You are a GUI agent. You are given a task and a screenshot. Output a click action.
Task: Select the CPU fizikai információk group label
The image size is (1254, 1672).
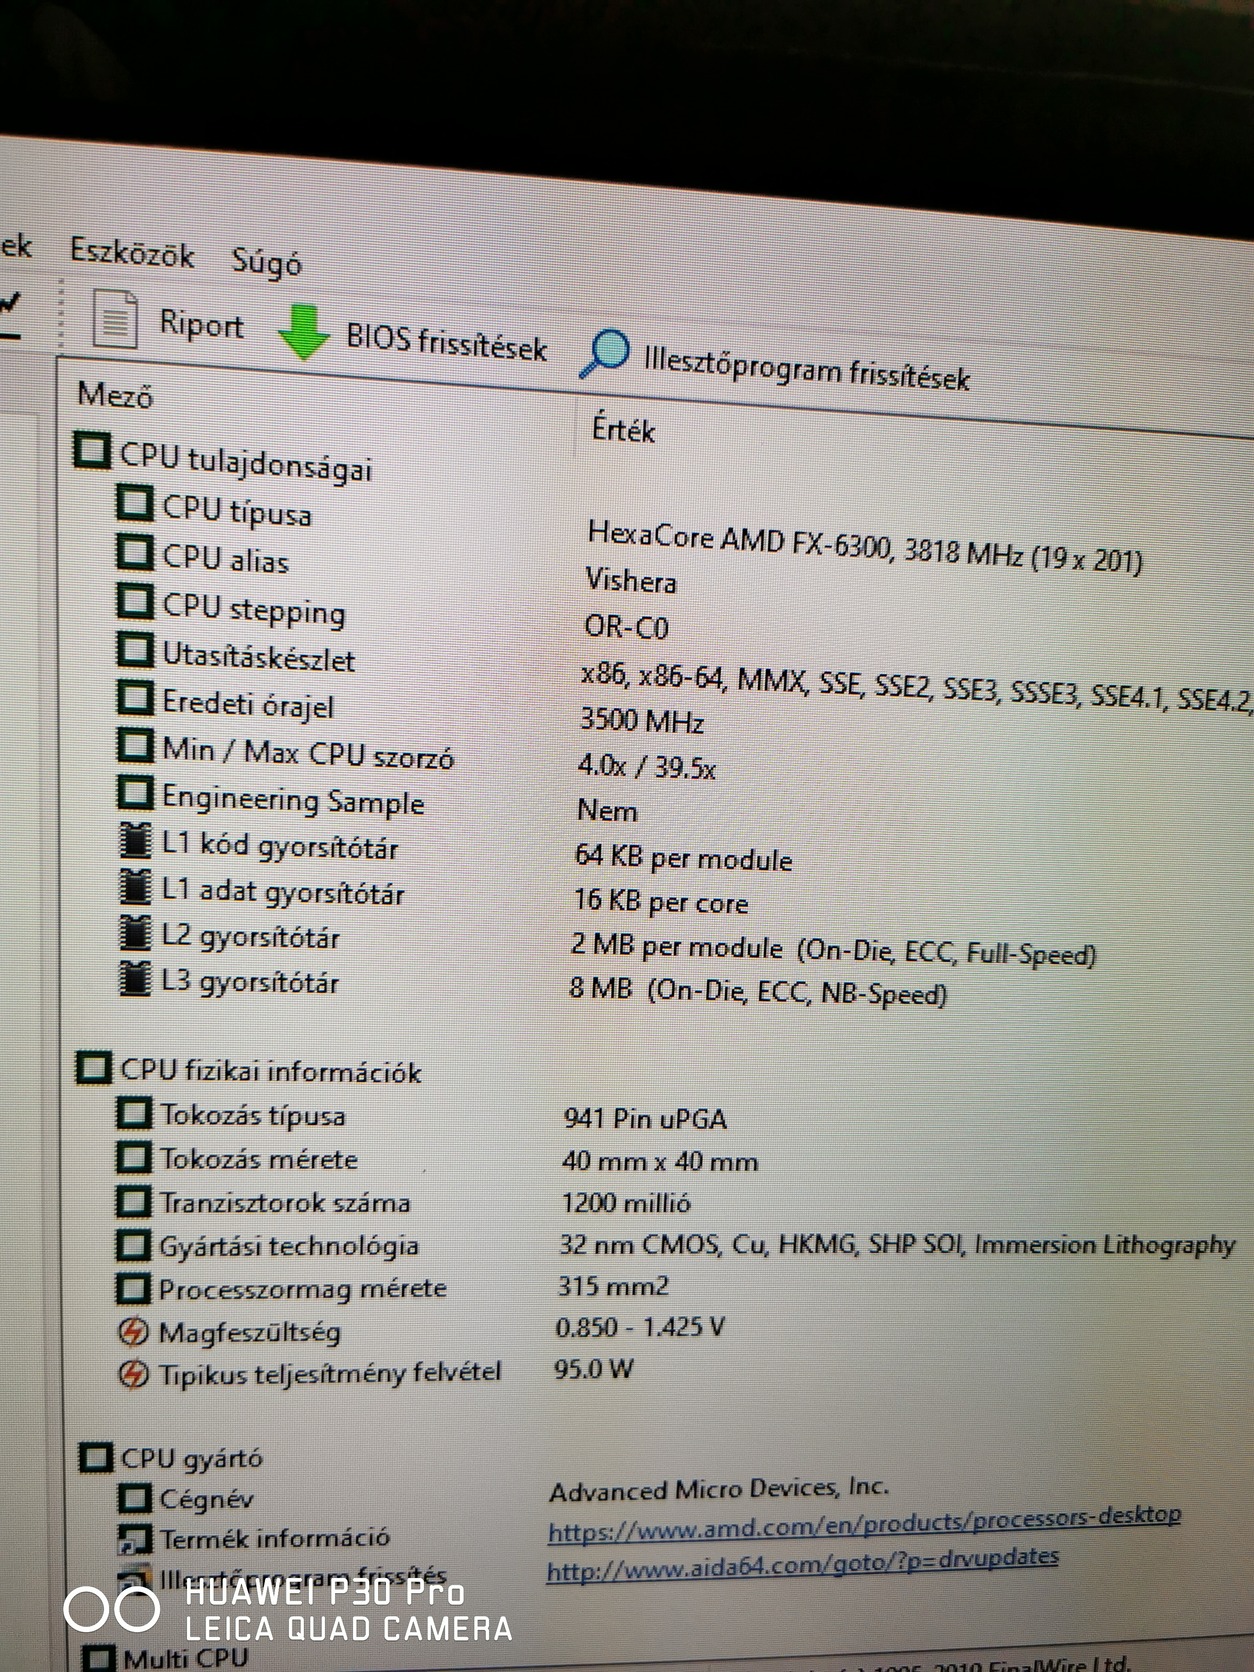(271, 1071)
